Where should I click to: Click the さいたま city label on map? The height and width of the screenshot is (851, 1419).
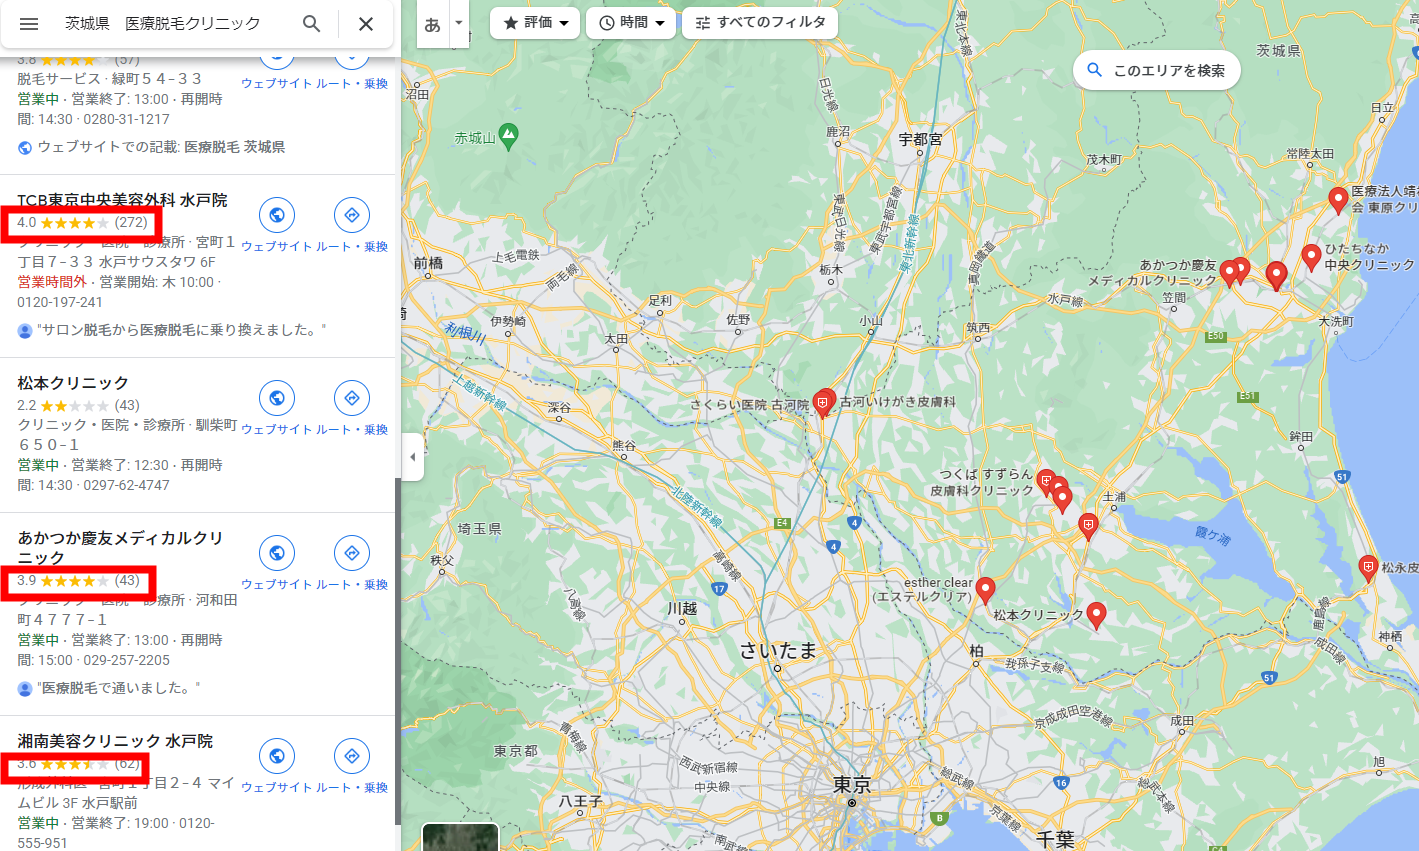pos(778,650)
